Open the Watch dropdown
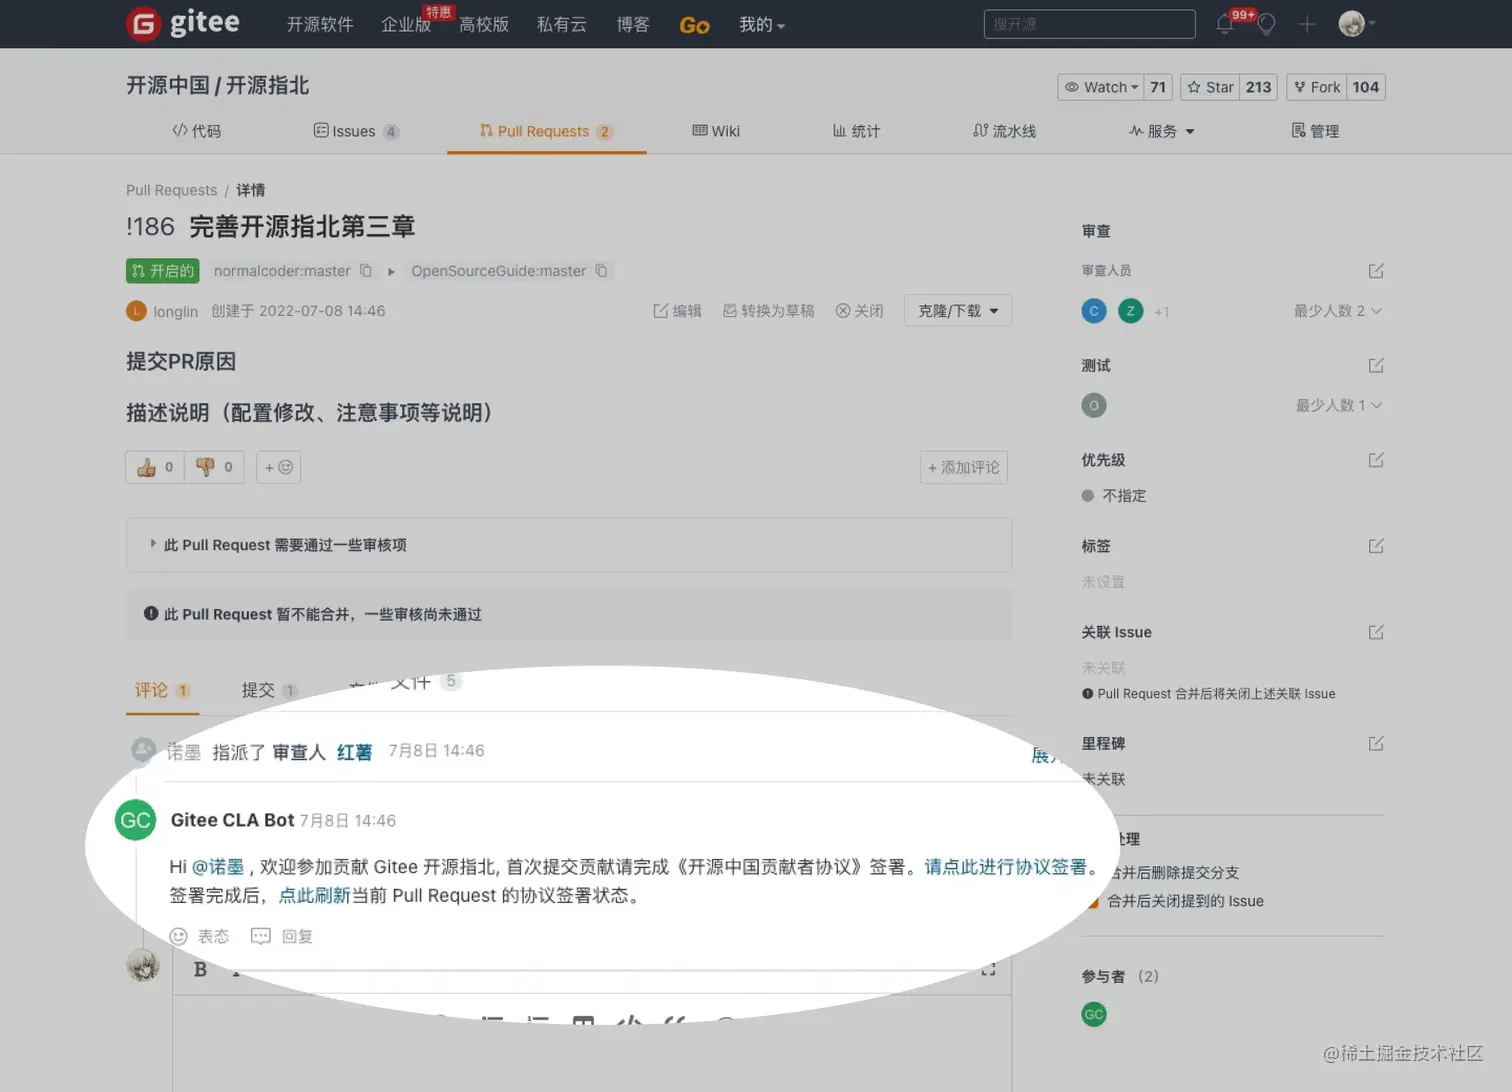The width and height of the screenshot is (1512, 1092). [1101, 87]
